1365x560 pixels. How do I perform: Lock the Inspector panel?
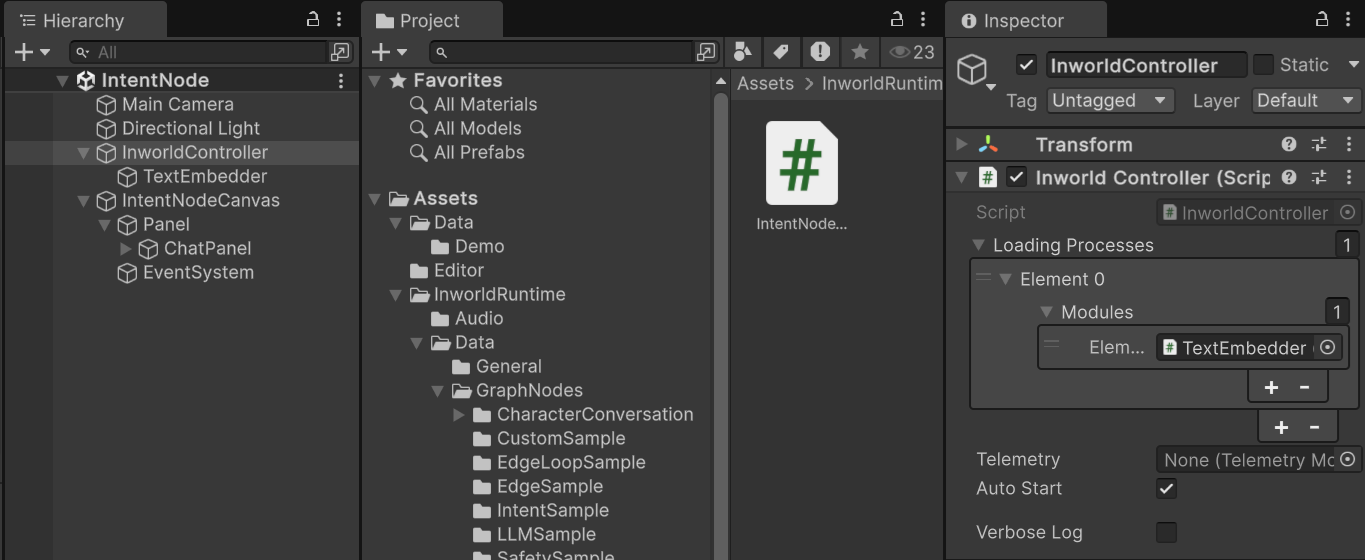pos(1322,20)
